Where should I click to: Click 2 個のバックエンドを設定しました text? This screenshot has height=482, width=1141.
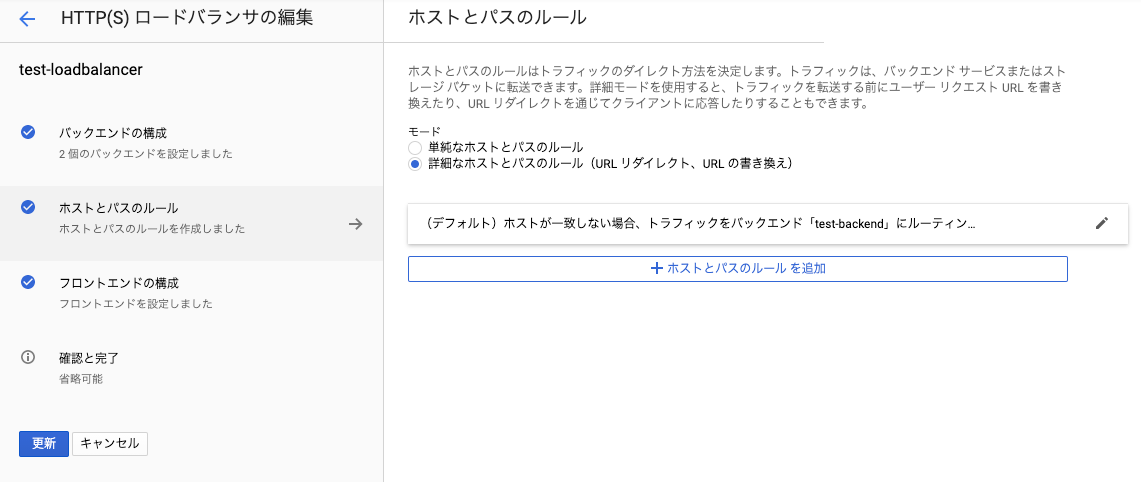click(x=146, y=154)
